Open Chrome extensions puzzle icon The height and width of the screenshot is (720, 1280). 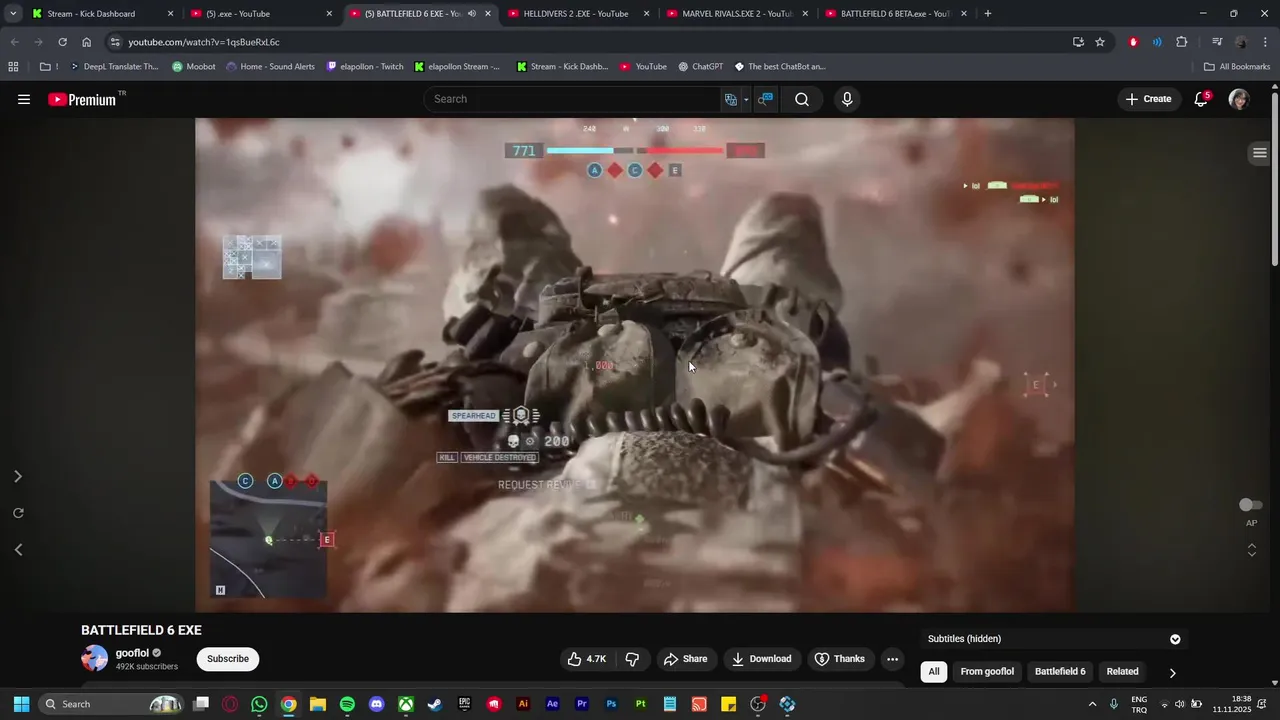1182,42
